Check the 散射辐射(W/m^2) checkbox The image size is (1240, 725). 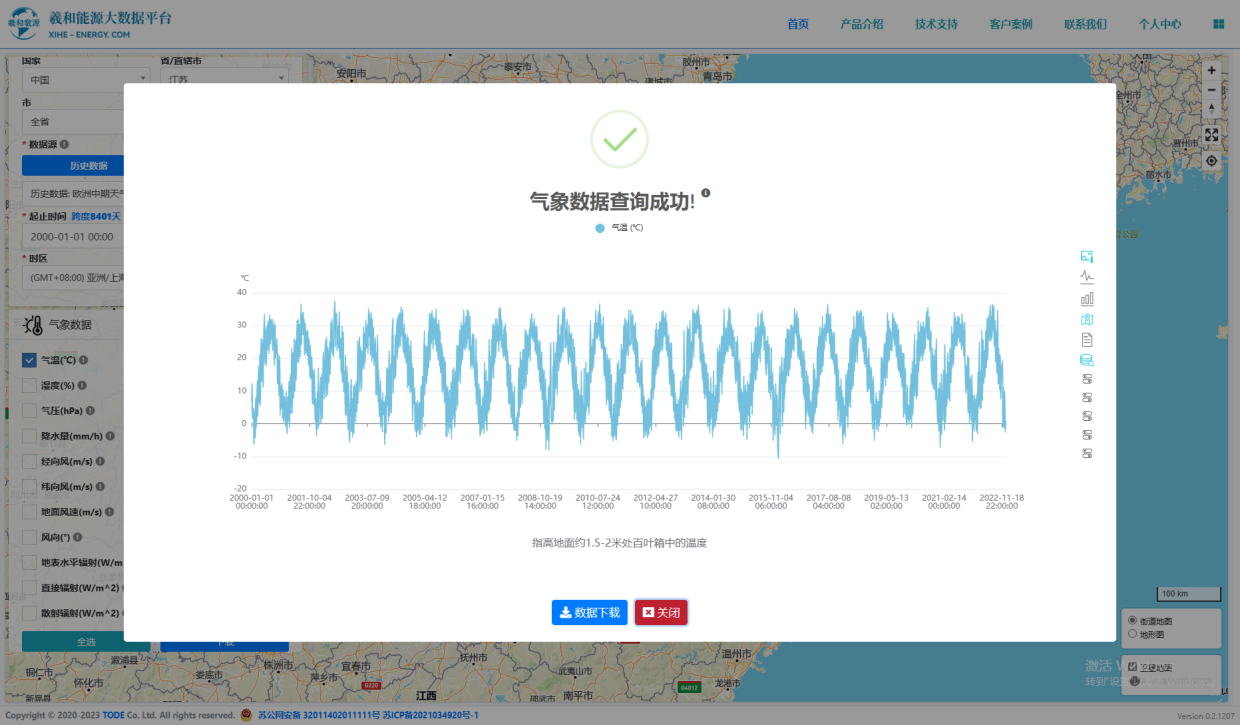coord(29,613)
